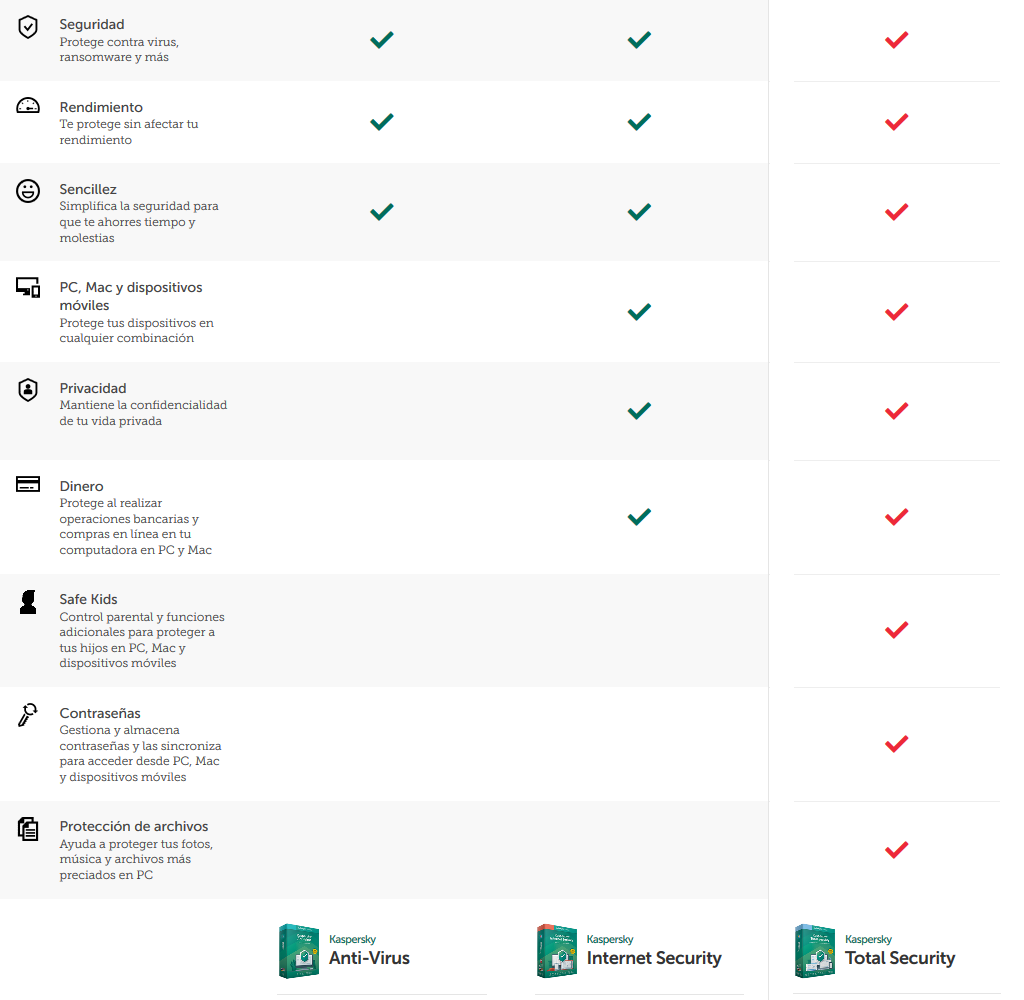This screenshot has width=1024, height=1000.
Task: Click the Contraseñas key icon
Action: click(x=28, y=715)
